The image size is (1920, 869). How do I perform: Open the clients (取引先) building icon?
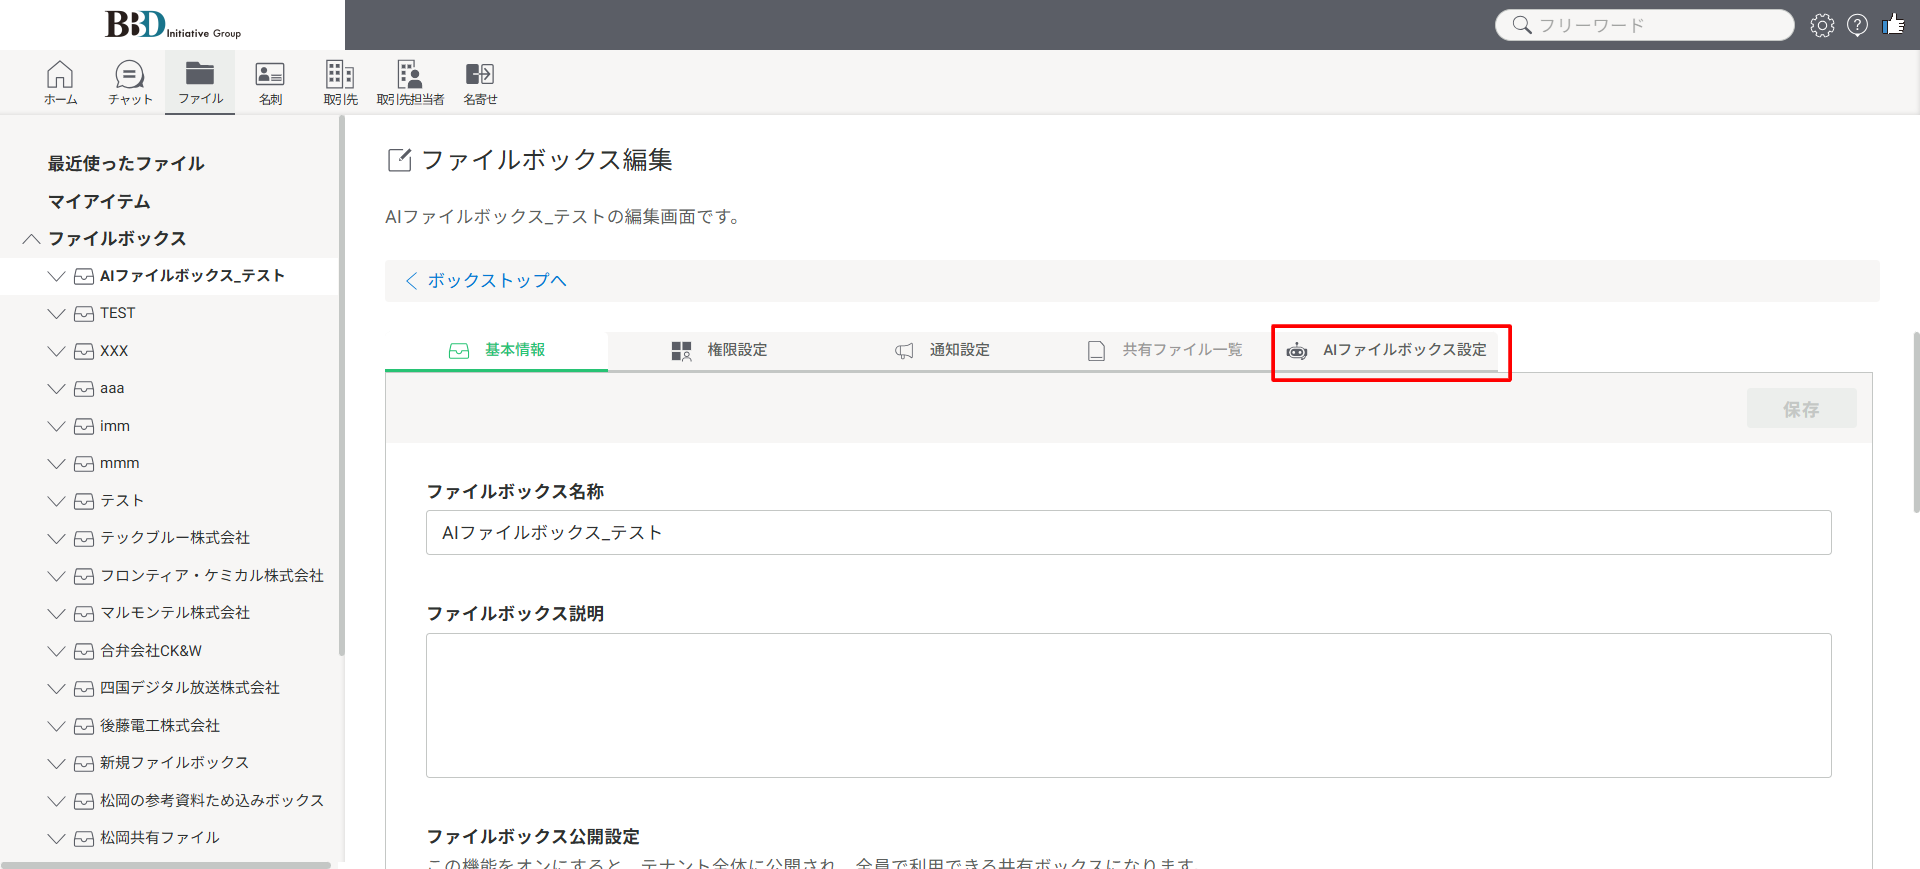point(340,82)
